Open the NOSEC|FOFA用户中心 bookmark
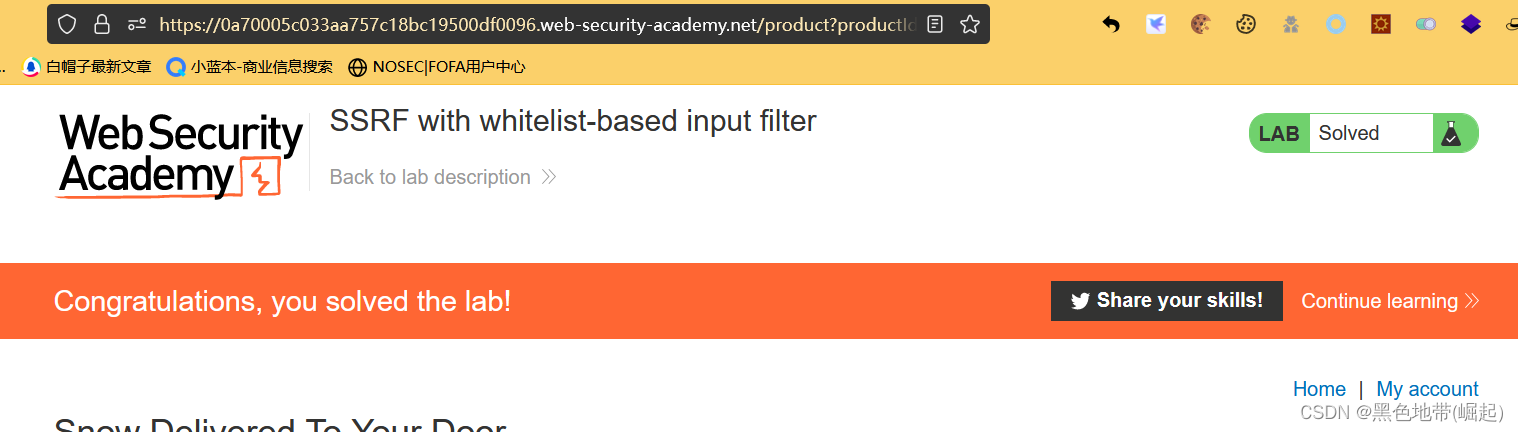 [436, 67]
